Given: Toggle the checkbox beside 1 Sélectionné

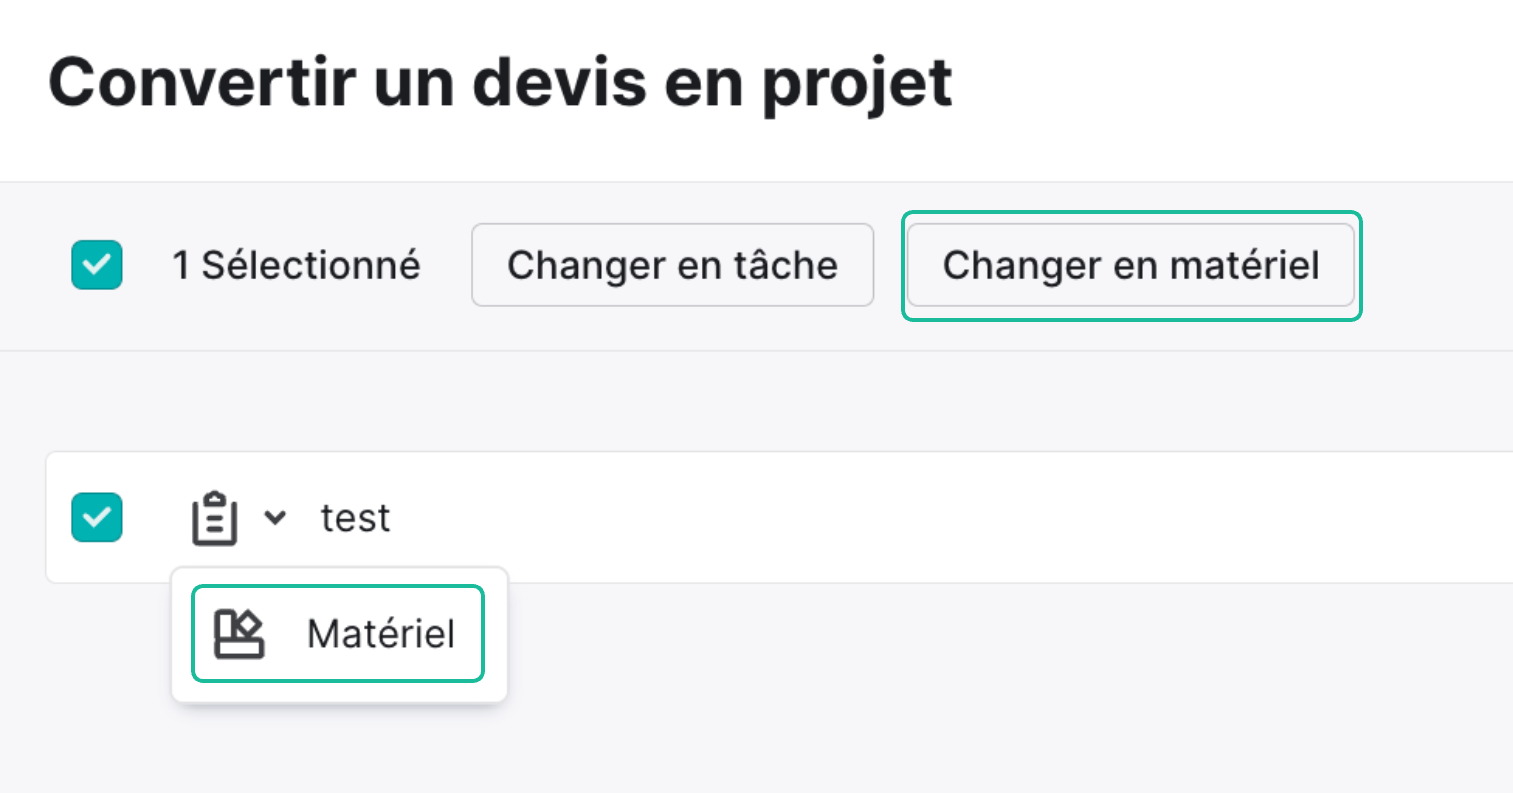Looking at the screenshot, I should [97, 265].
